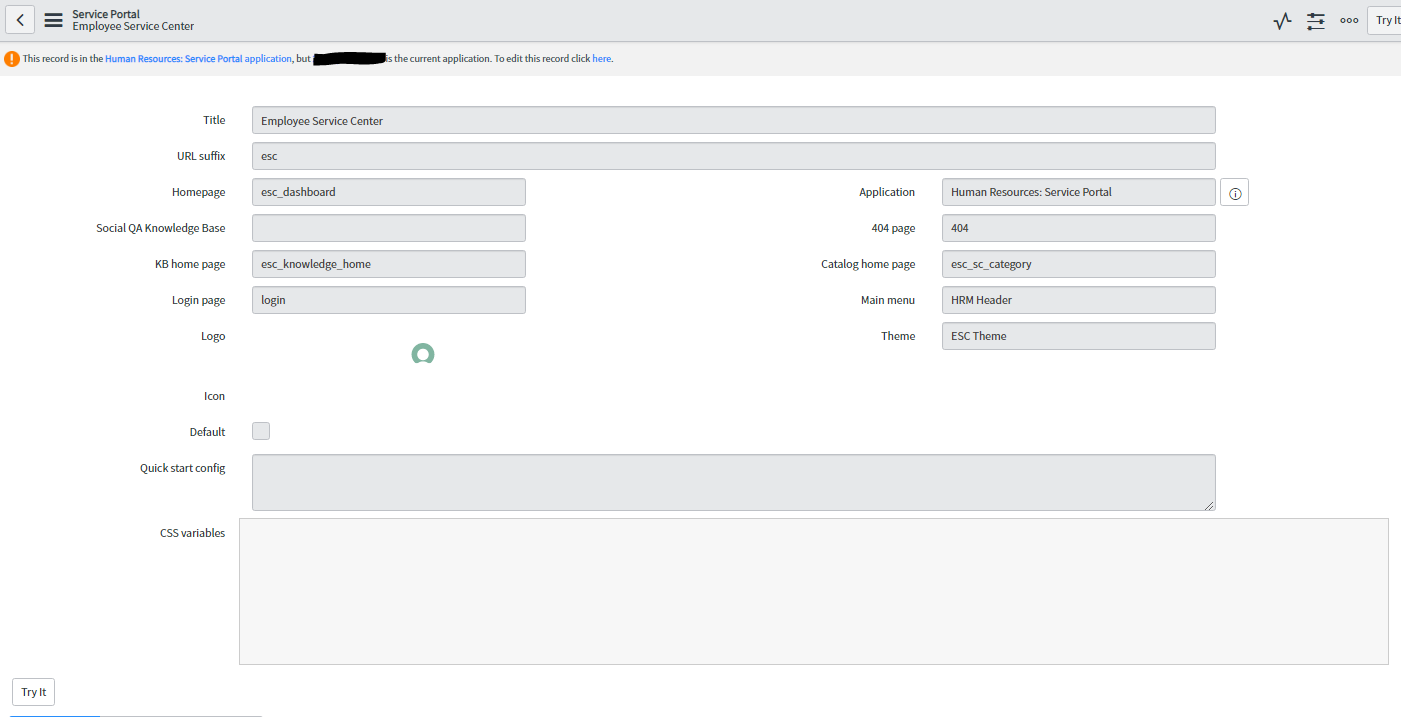Click the URL suffix label
The height and width of the screenshot is (717, 1401).
(x=201, y=156)
